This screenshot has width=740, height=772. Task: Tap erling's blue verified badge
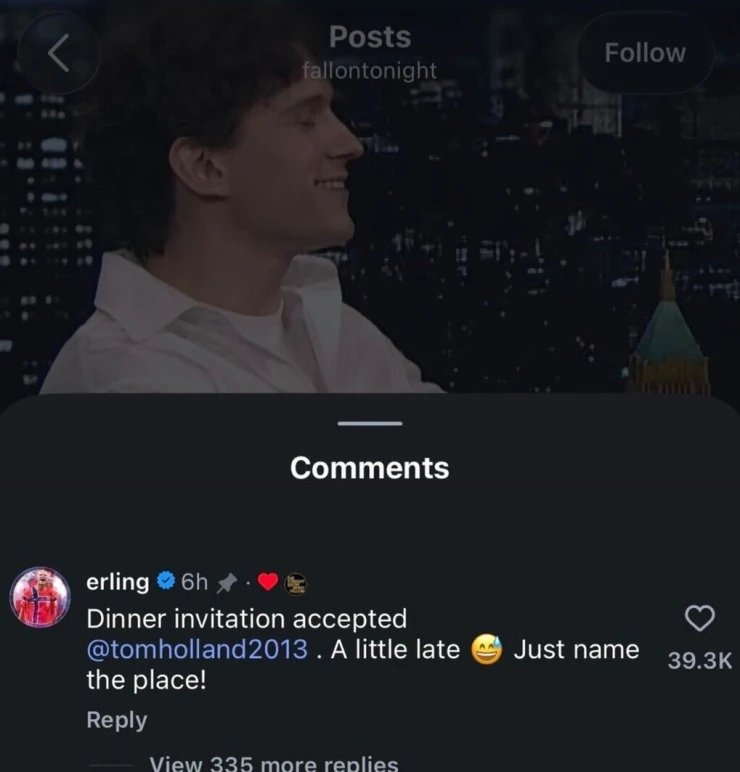[166, 581]
